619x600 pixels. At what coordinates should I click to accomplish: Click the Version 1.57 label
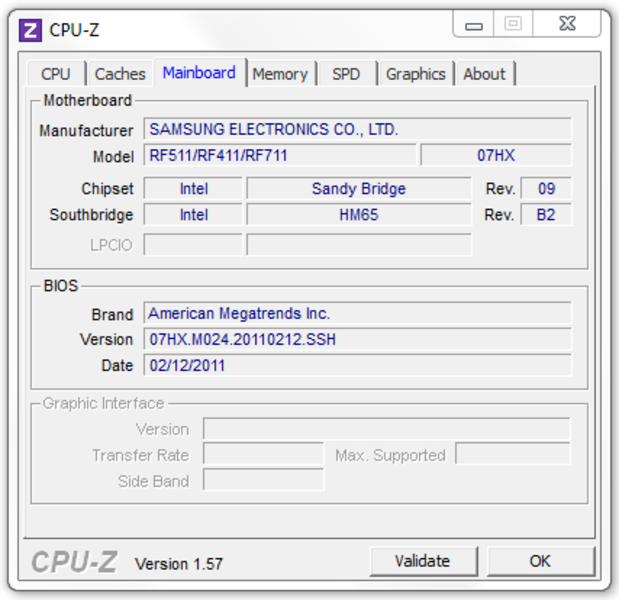click(x=179, y=564)
